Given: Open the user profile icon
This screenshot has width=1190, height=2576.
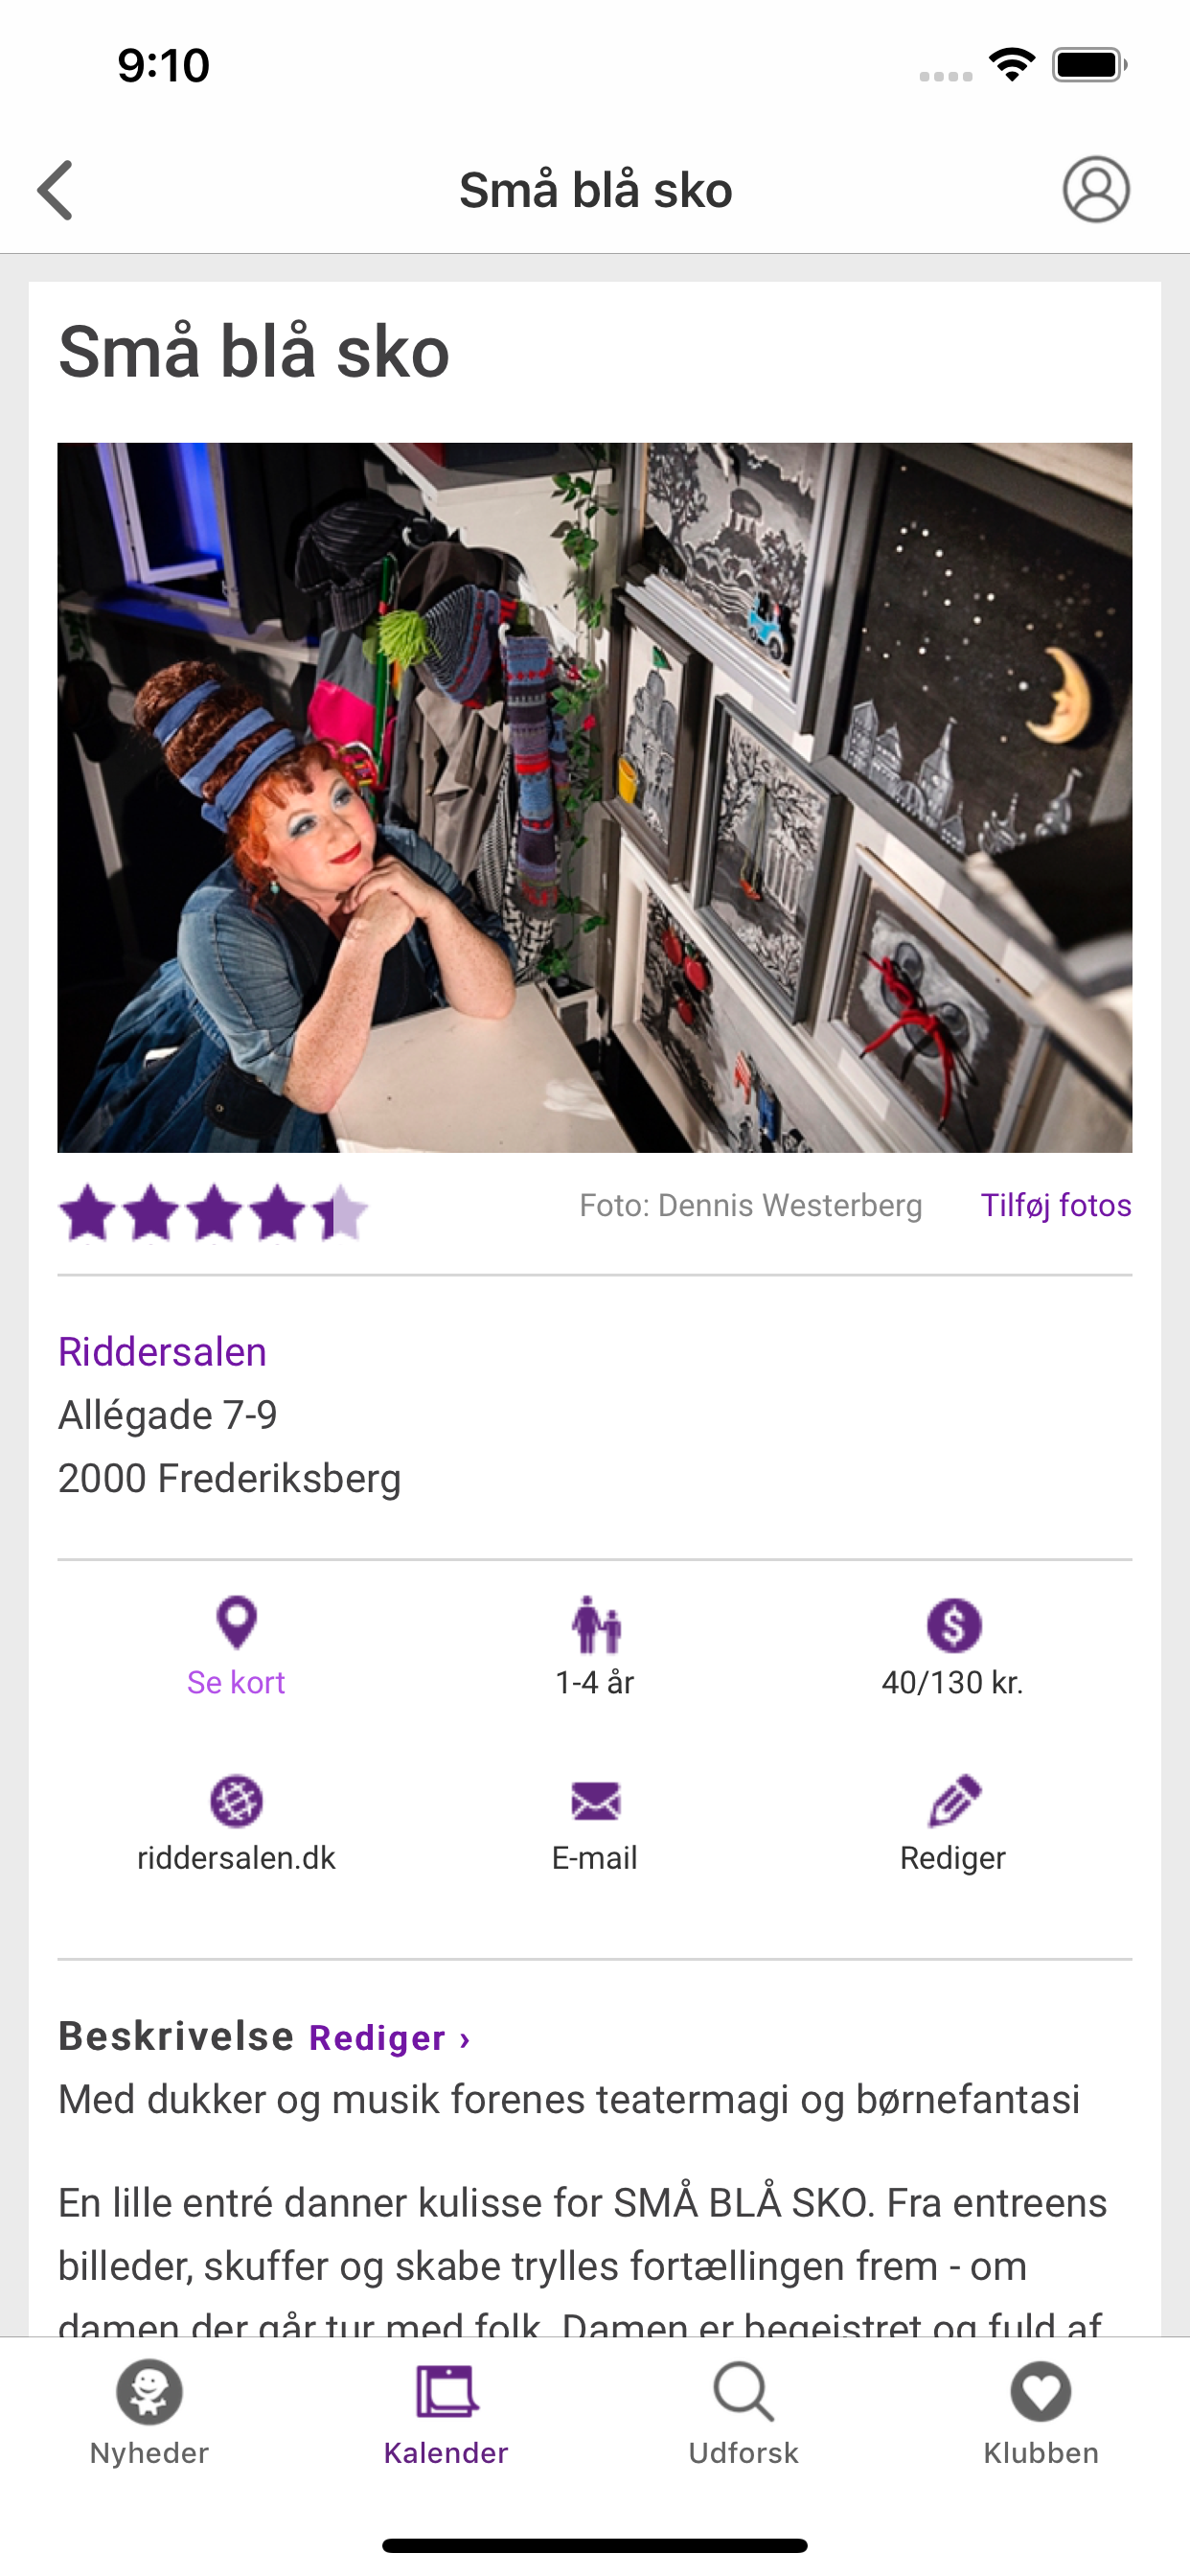Looking at the screenshot, I should [1096, 189].
